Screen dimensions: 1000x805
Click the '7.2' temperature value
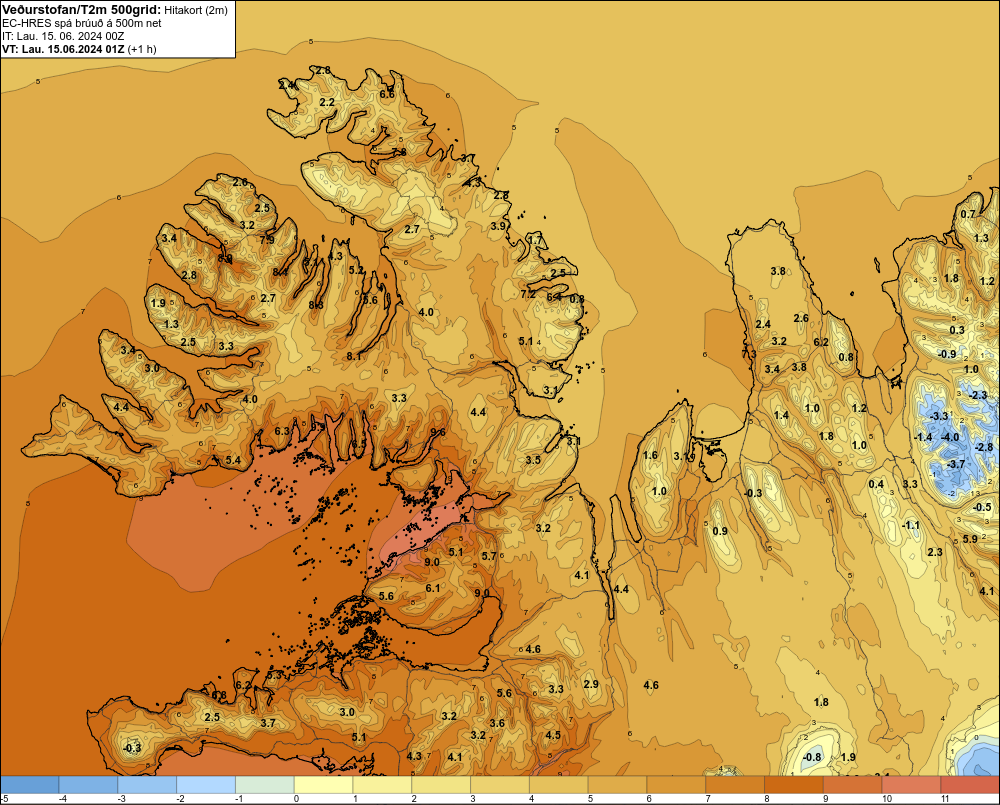[528, 294]
